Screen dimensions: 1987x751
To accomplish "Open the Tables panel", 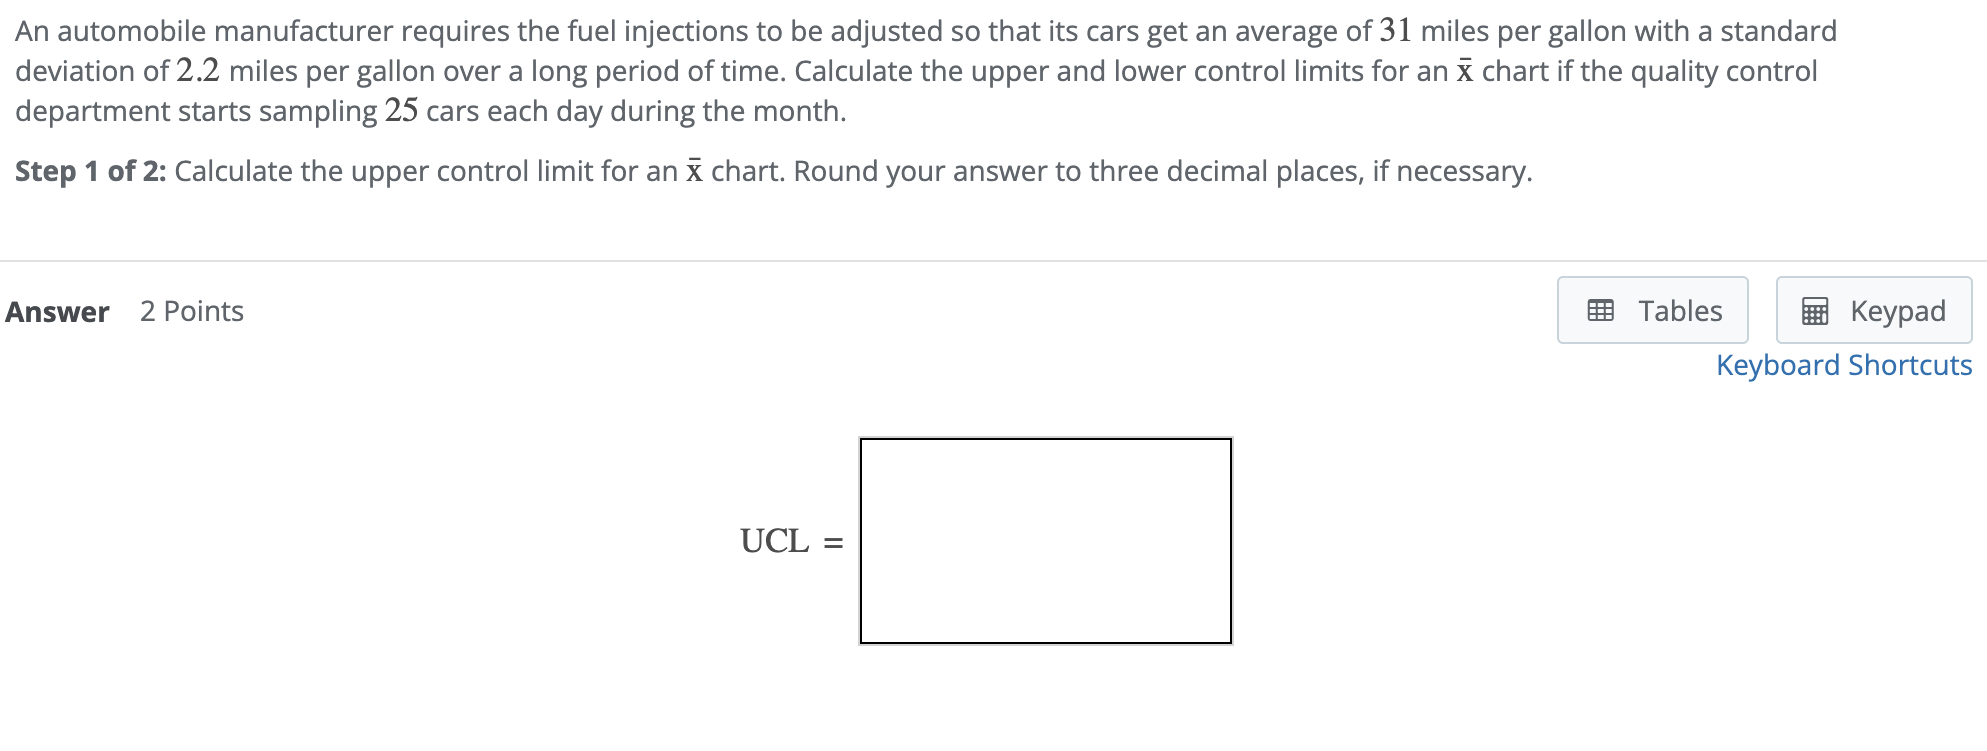I will [1652, 310].
